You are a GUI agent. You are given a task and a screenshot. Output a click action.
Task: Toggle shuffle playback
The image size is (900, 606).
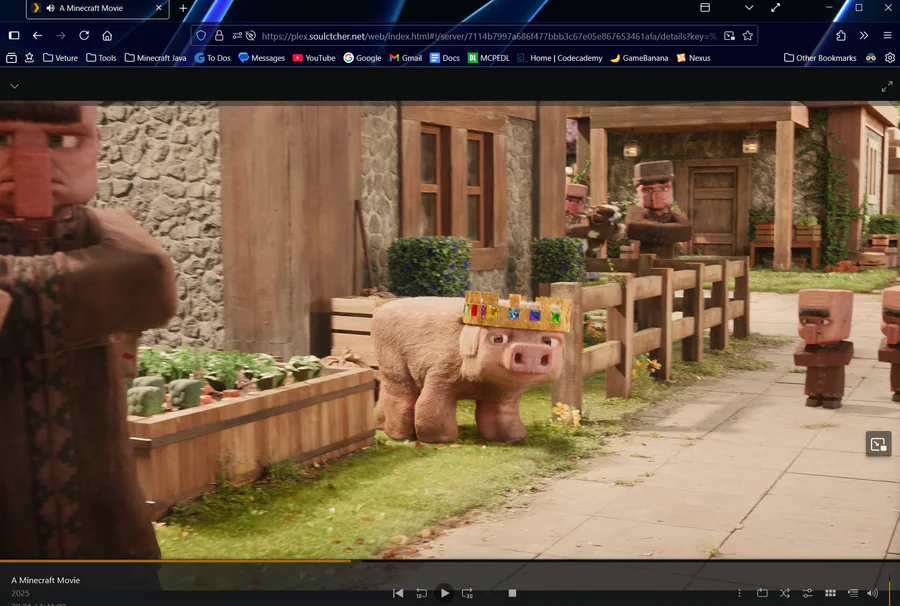tap(785, 593)
